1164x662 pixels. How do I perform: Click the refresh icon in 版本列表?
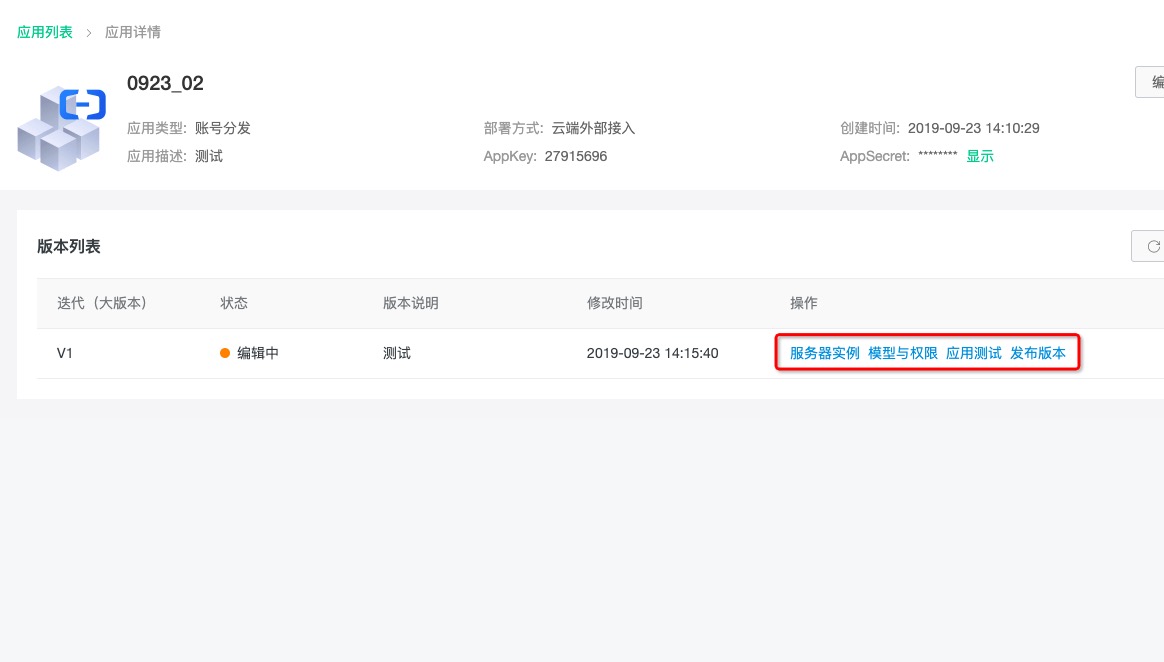coord(1153,246)
